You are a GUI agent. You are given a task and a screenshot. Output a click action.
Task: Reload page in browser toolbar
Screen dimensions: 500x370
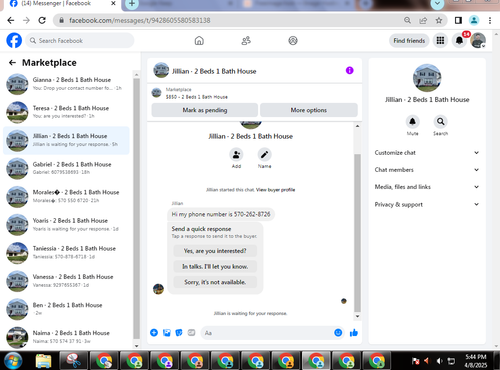pos(42,20)
